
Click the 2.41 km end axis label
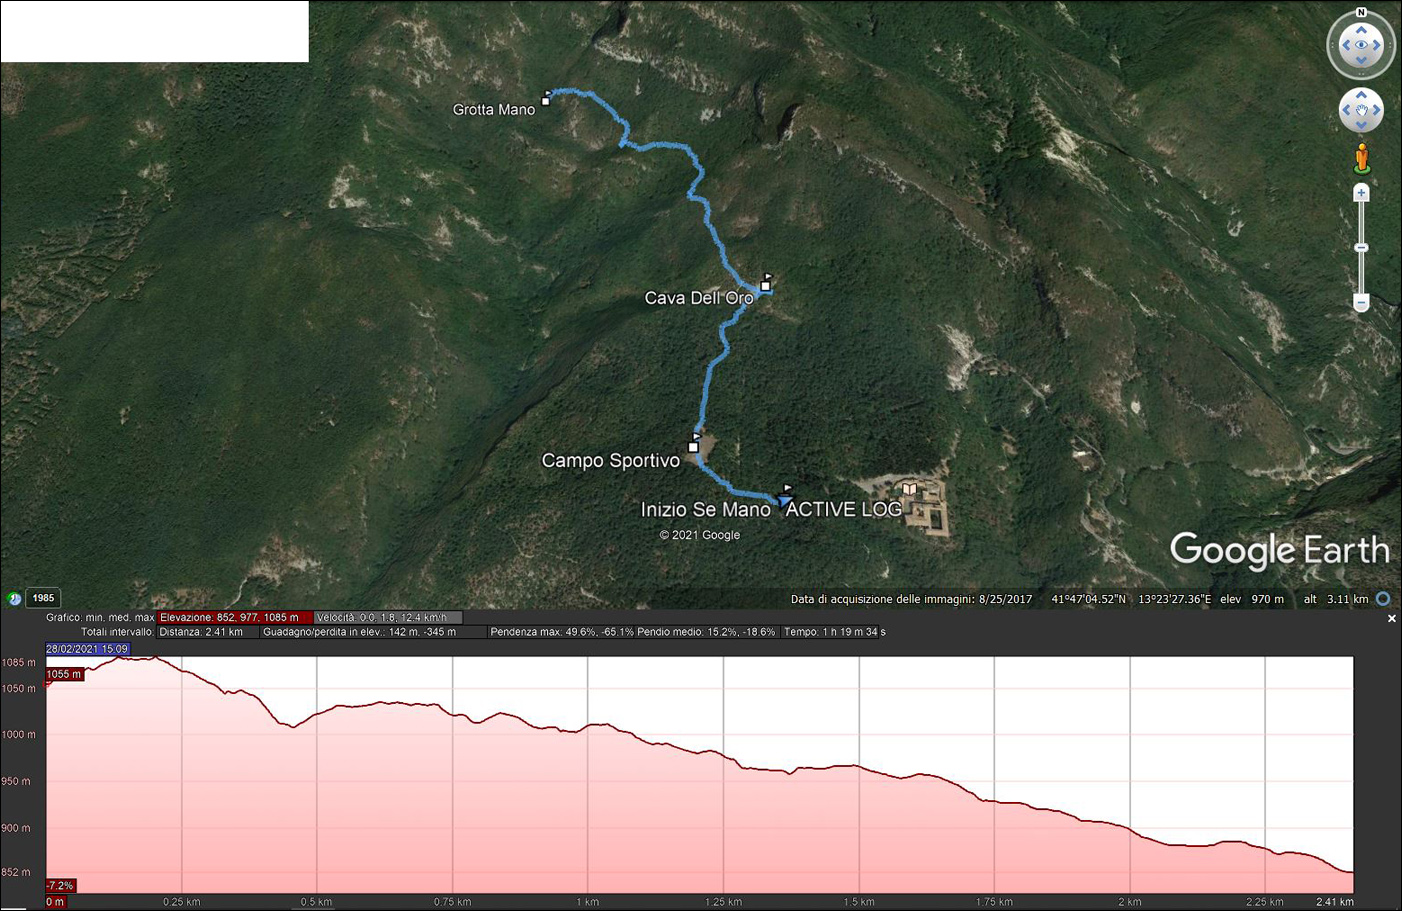click(1335, 902)
